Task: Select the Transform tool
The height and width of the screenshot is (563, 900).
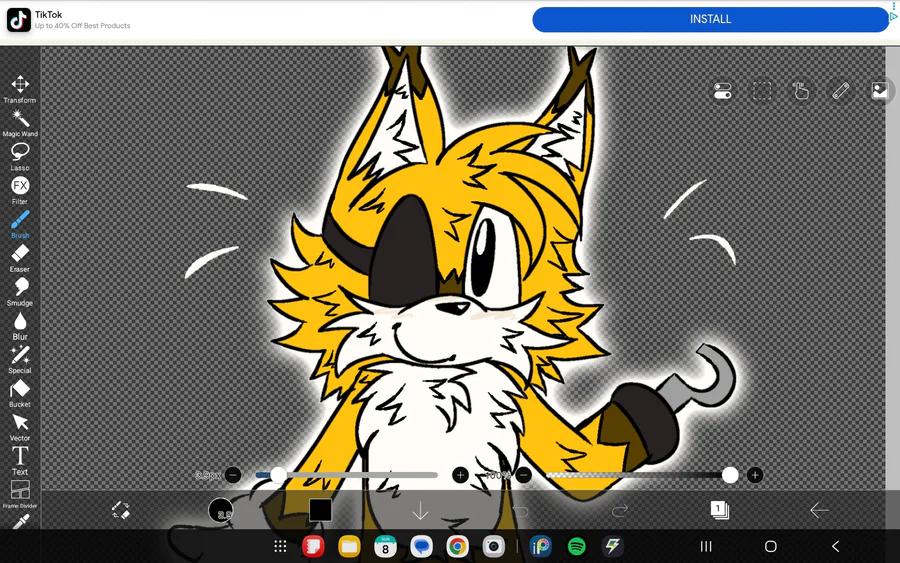Action: pos(20,88)
